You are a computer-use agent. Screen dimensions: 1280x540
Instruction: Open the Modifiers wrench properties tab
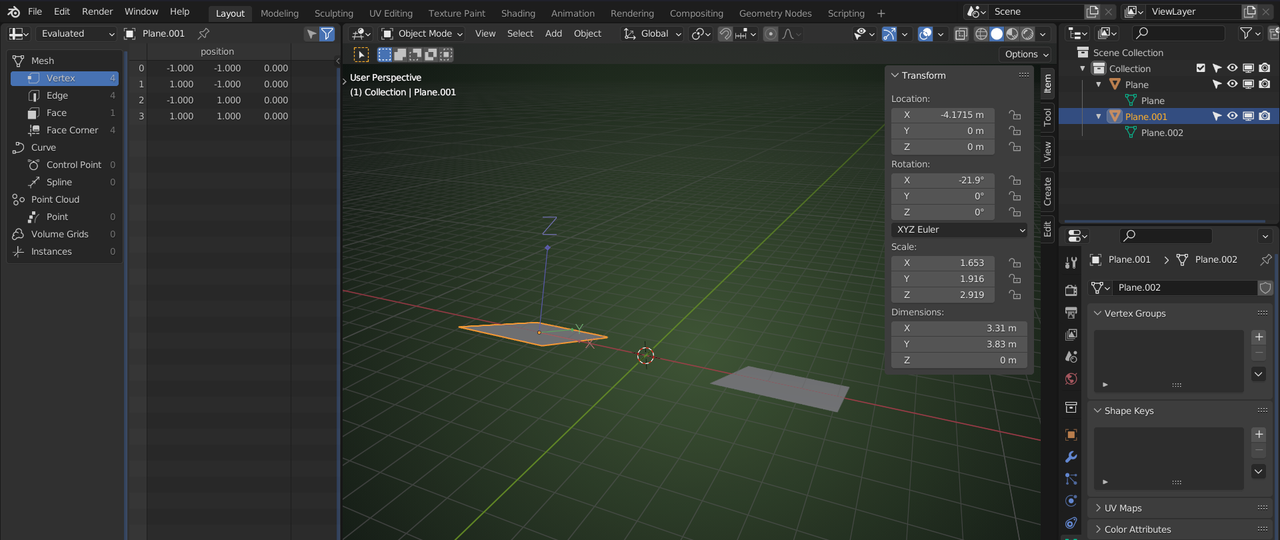pyautogui.click(x=1071, y=457)
